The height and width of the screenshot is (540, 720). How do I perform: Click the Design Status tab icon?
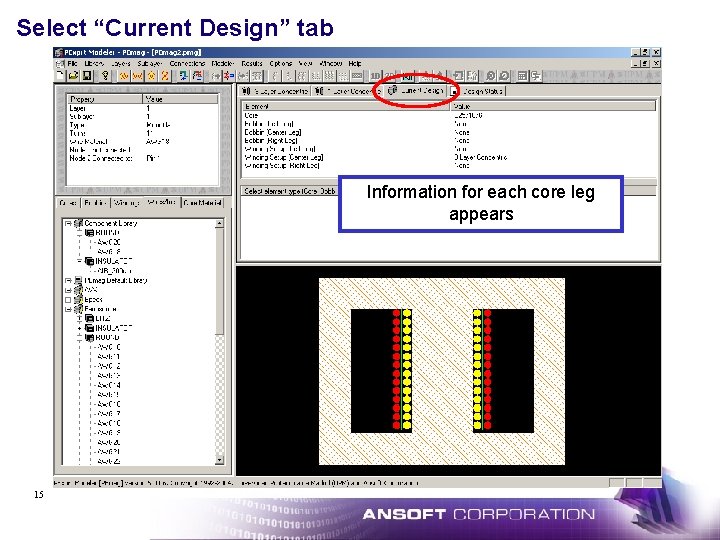454,91
